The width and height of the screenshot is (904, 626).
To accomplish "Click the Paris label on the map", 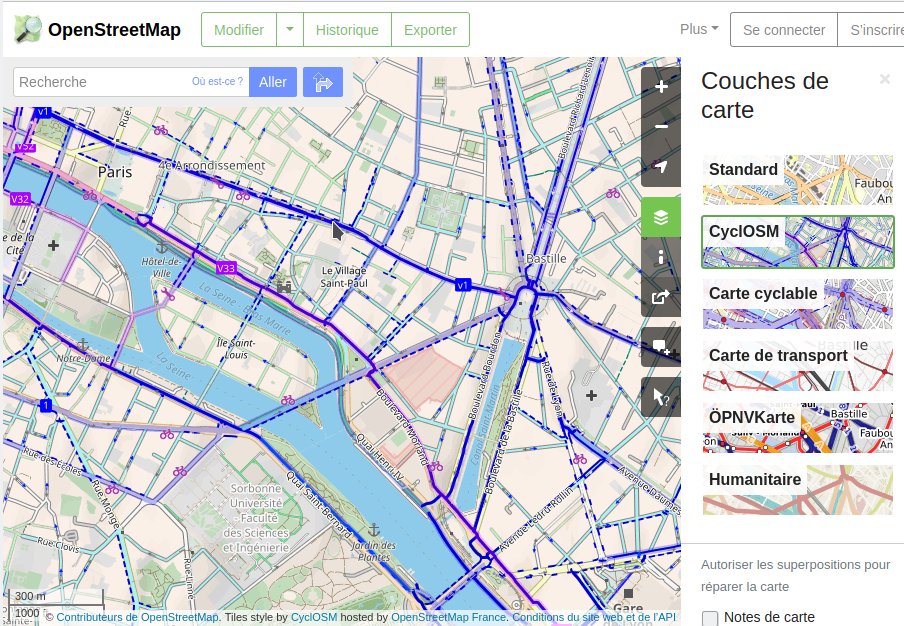I will [x=115, y=172].
